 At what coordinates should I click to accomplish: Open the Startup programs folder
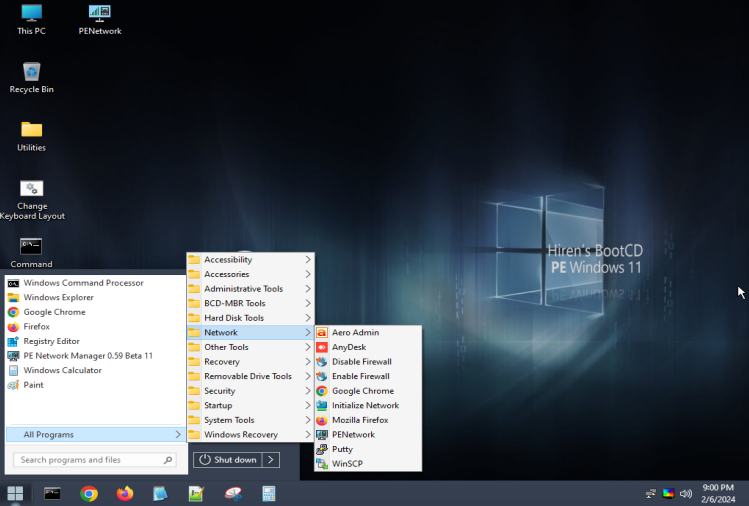[x=250, y=405]
